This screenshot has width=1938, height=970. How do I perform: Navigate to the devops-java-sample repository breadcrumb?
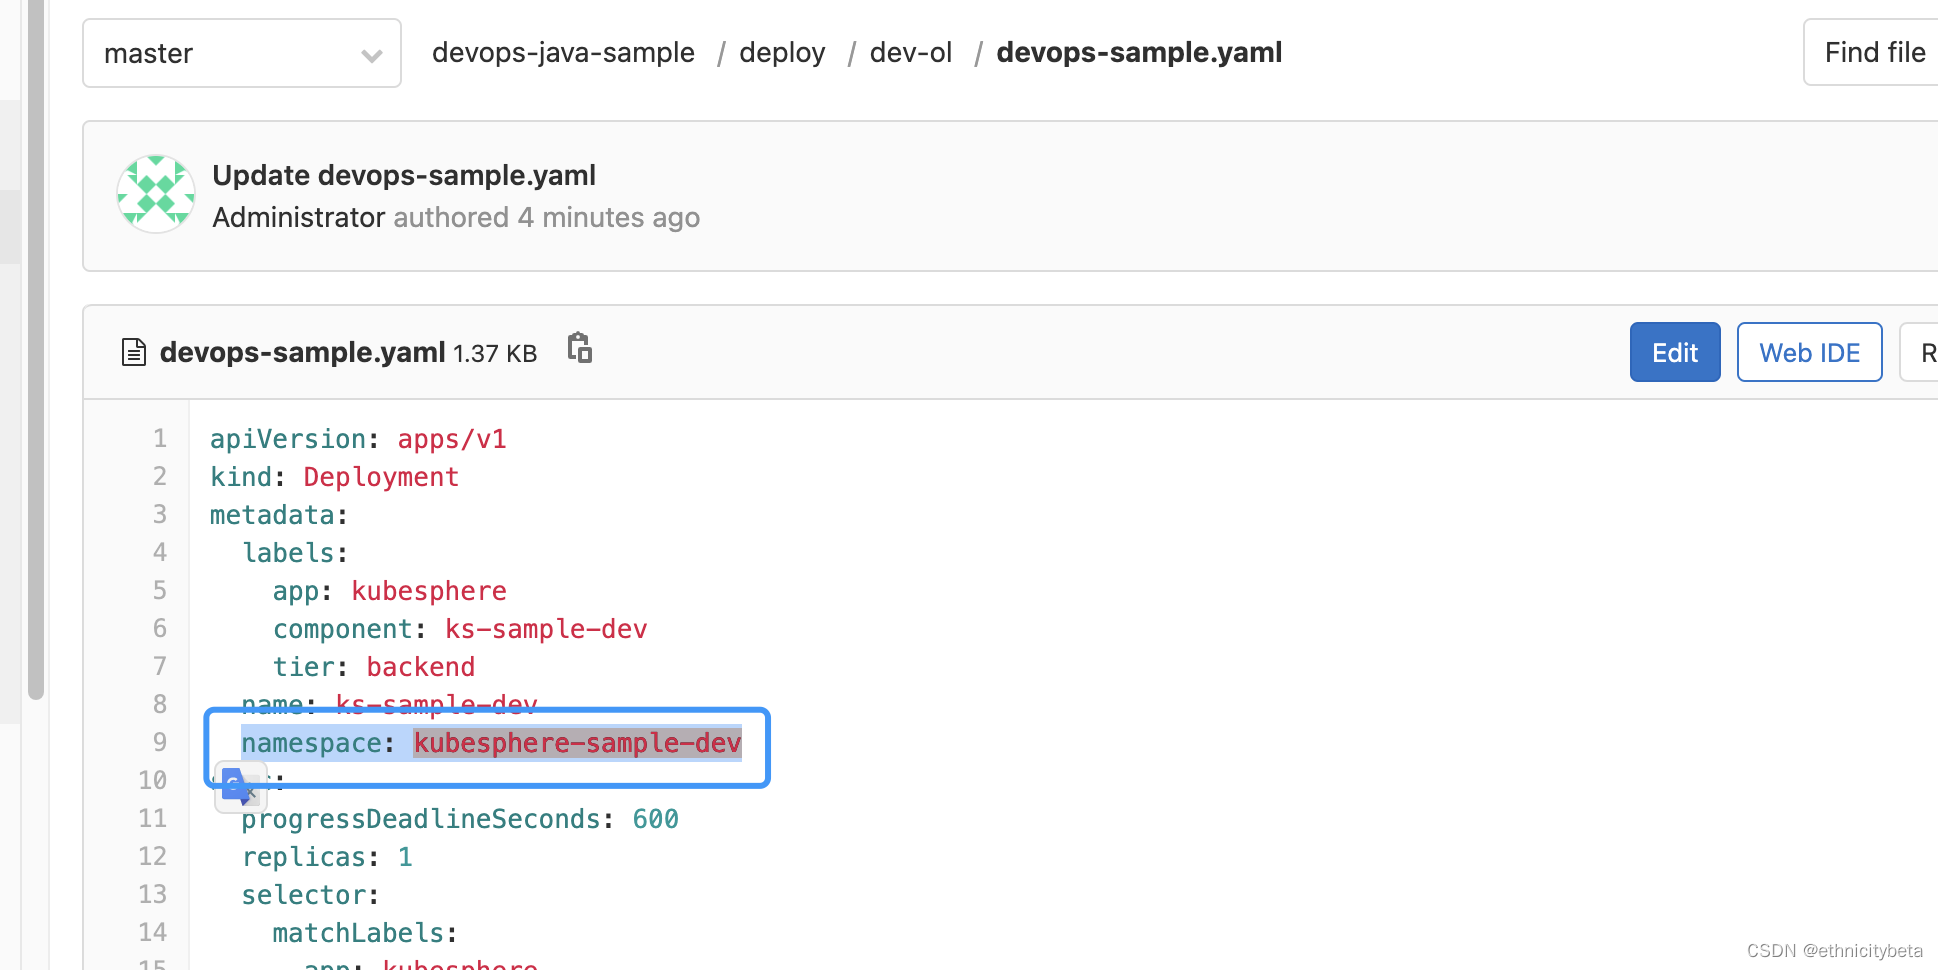point(563,52)
